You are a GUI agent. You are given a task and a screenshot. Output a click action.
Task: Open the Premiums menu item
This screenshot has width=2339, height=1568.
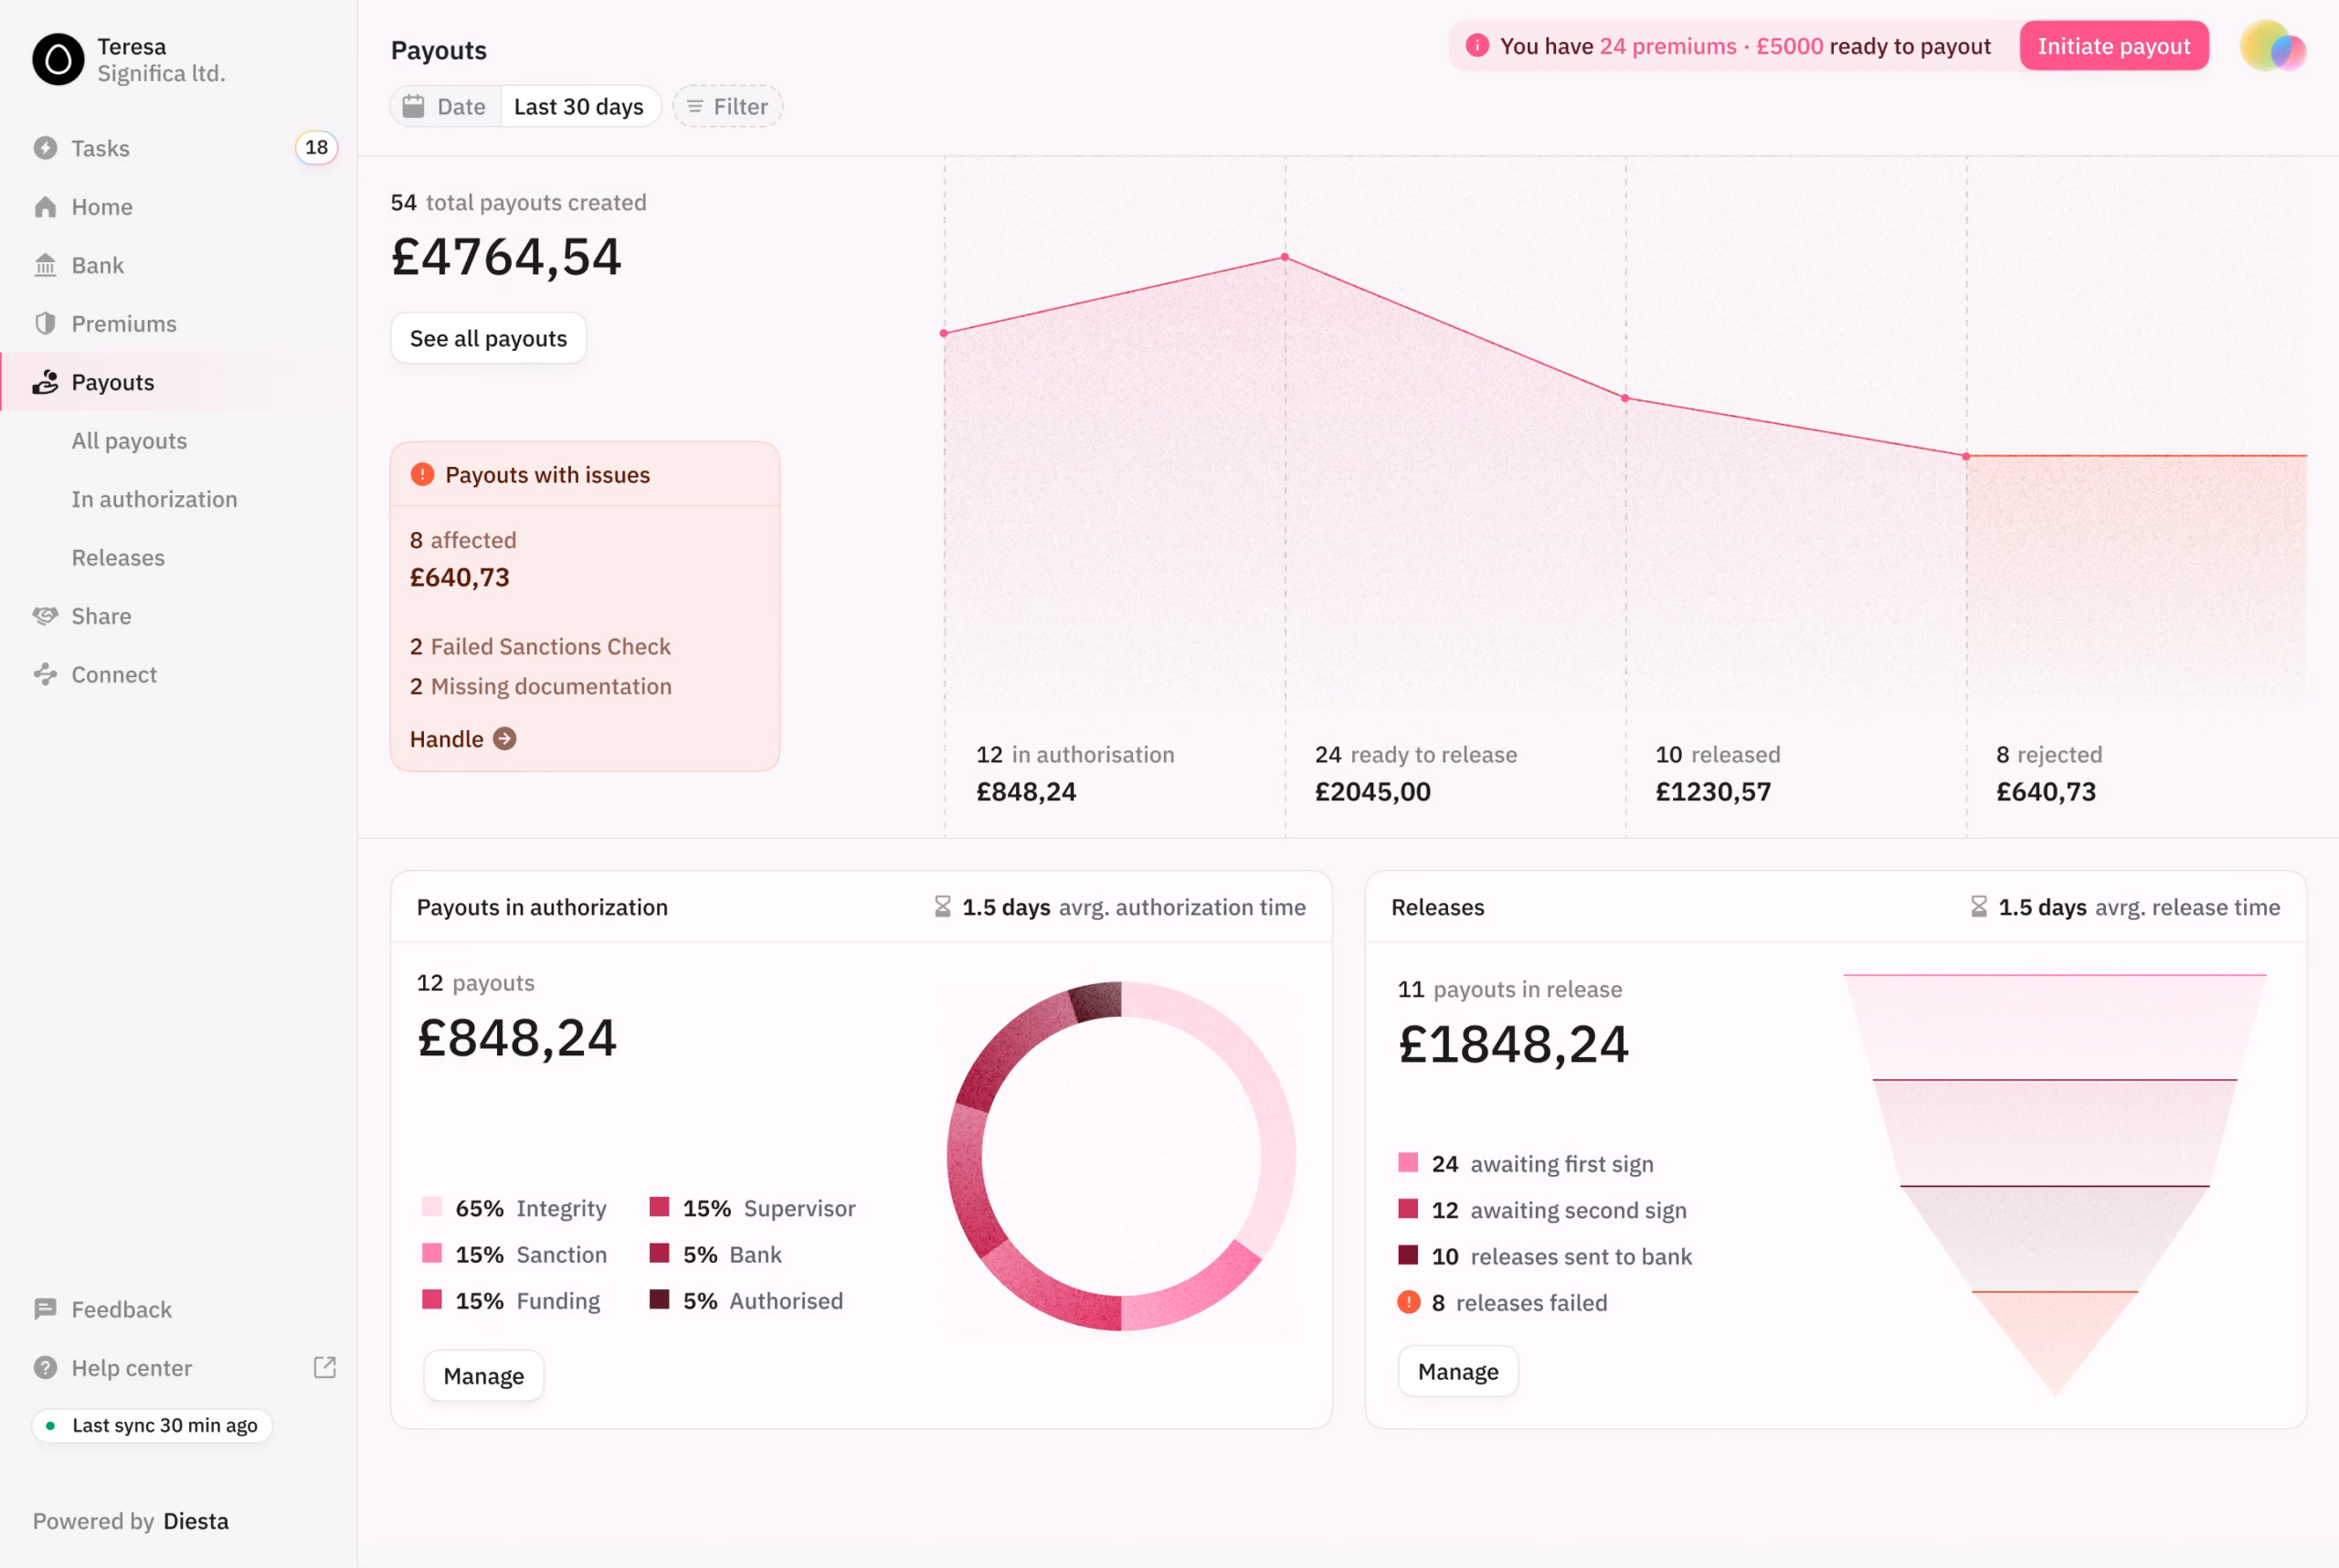click(124, 324)
